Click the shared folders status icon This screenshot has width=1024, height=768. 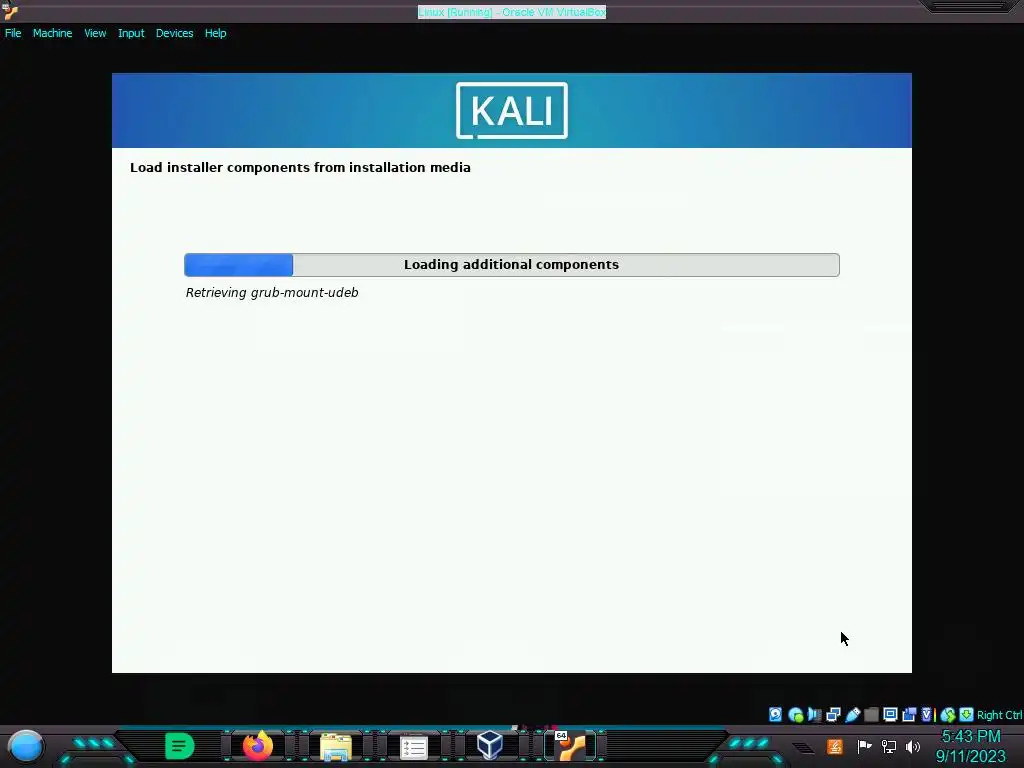pyautogui.click(x=871, y=714)
